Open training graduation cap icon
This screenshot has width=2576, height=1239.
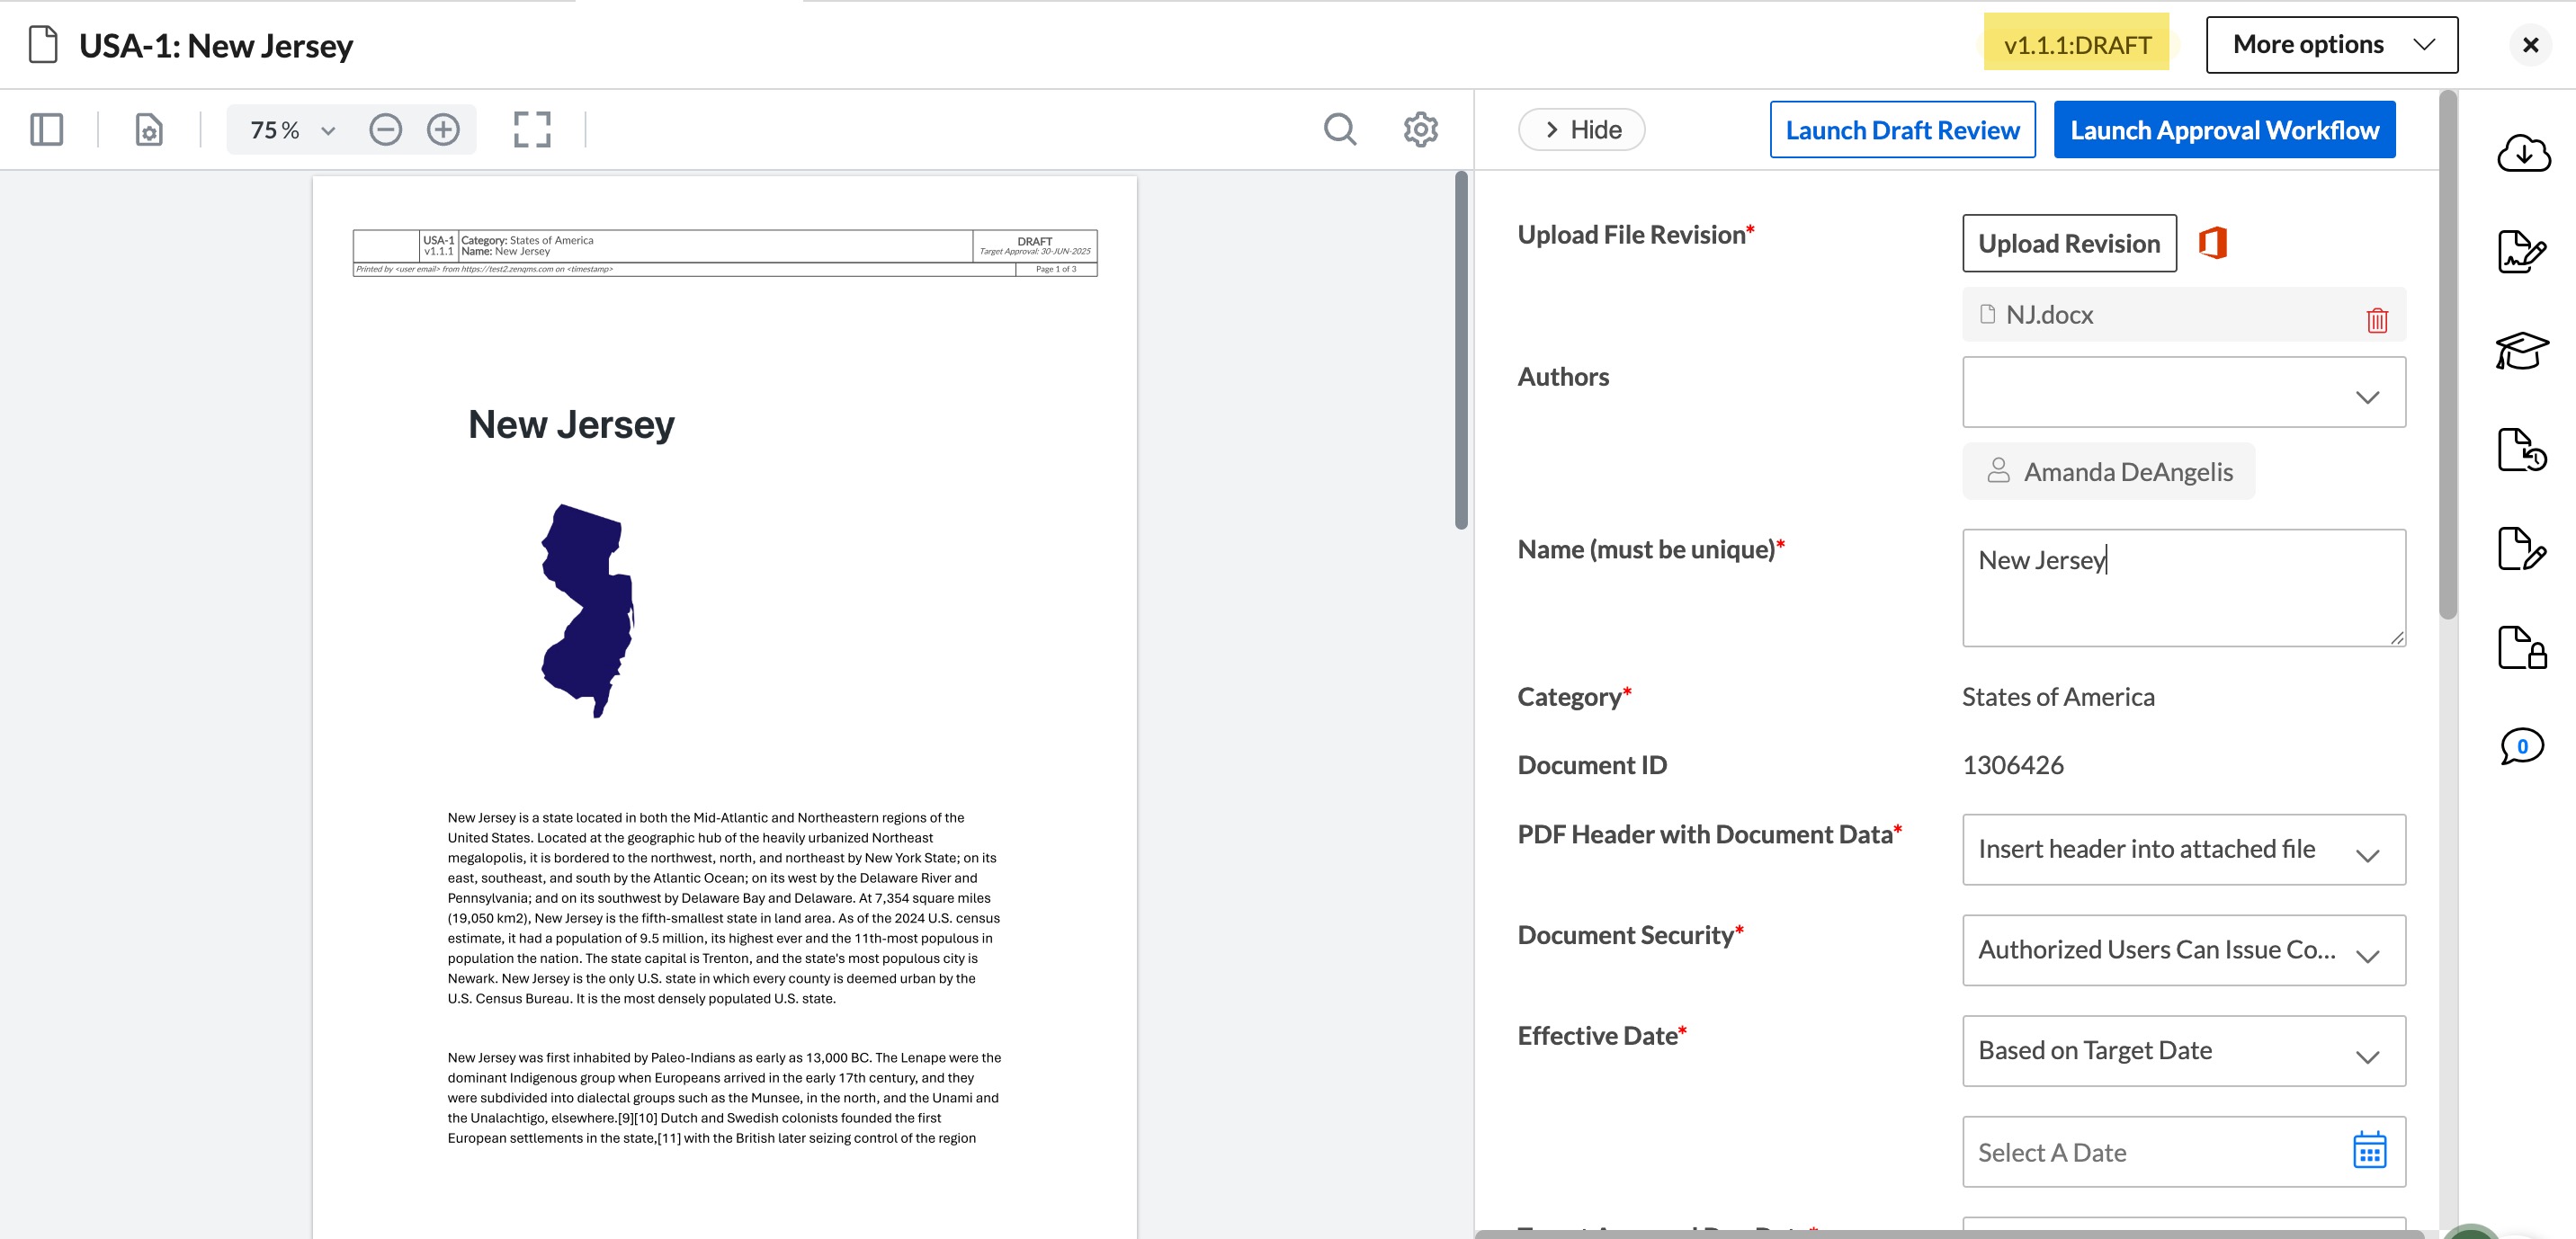pyautogui.click(x=2522, y=350)
